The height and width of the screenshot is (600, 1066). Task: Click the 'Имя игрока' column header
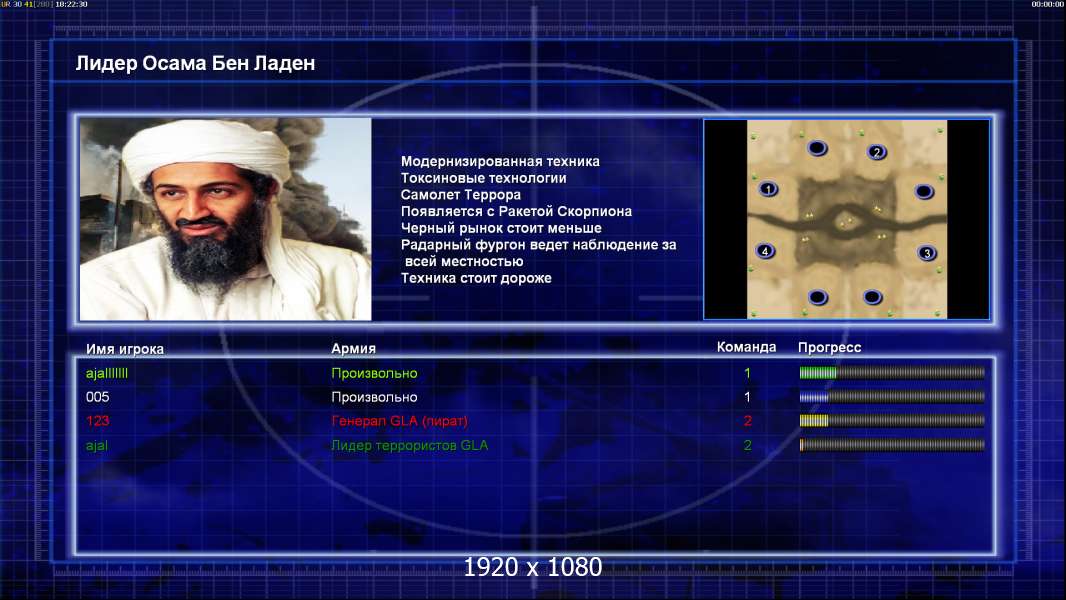click(124, 349)
